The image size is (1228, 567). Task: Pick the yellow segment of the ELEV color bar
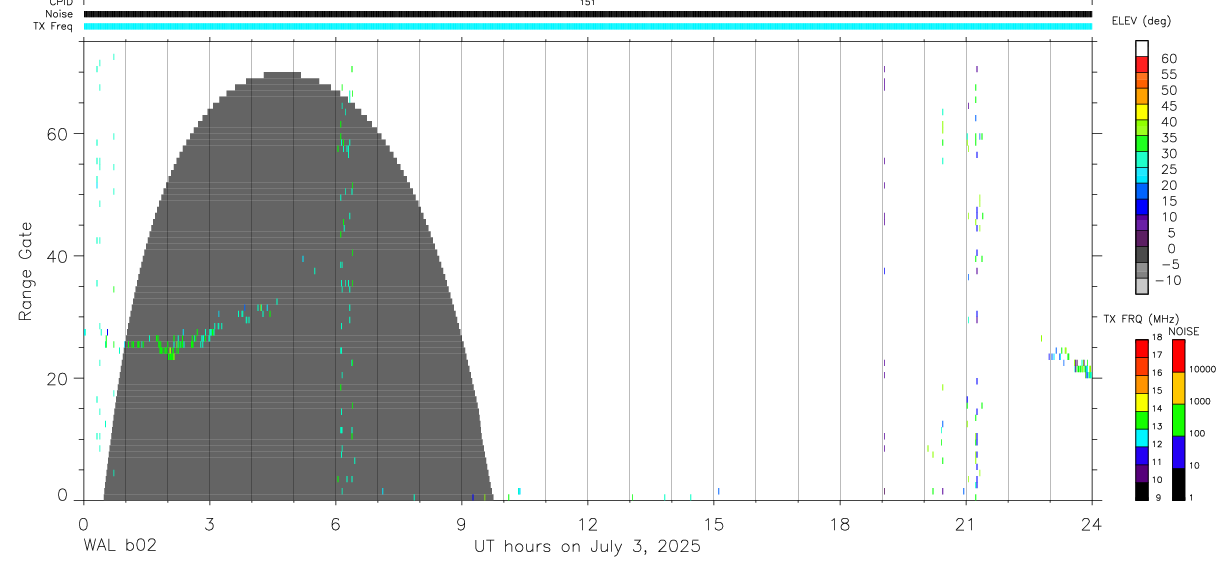(1142, 111)
